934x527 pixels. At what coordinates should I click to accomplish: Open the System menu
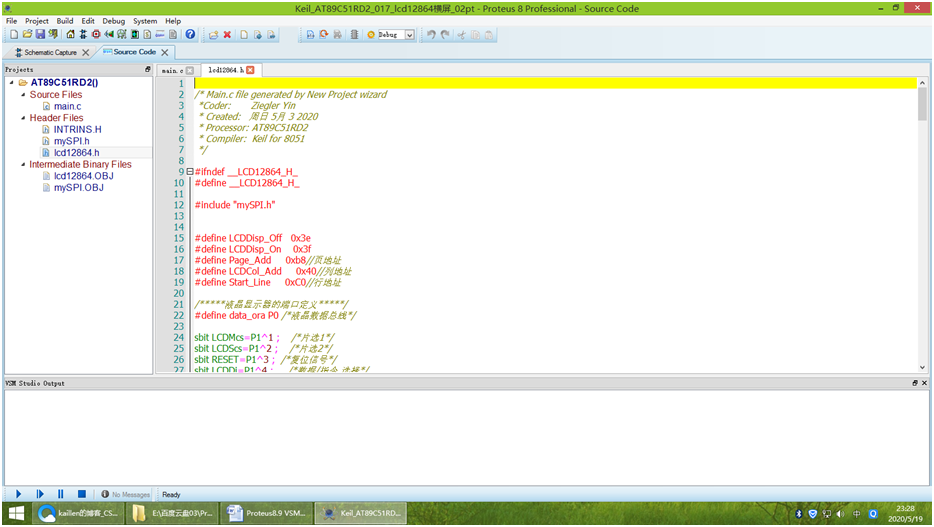[145, 21]
